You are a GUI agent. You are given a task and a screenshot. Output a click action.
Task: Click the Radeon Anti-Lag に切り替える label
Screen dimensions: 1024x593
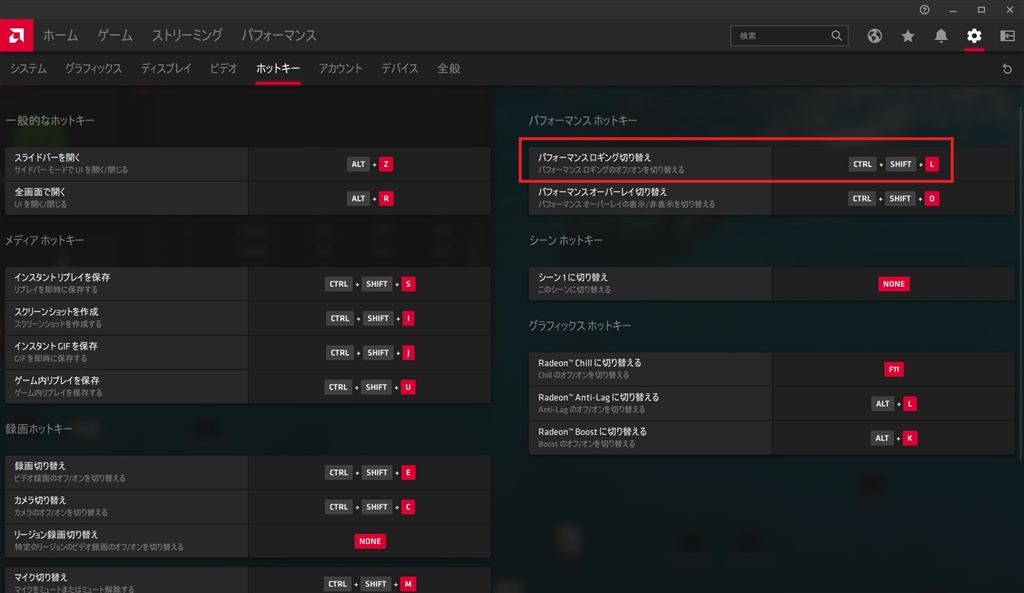[x=598, y=398]
